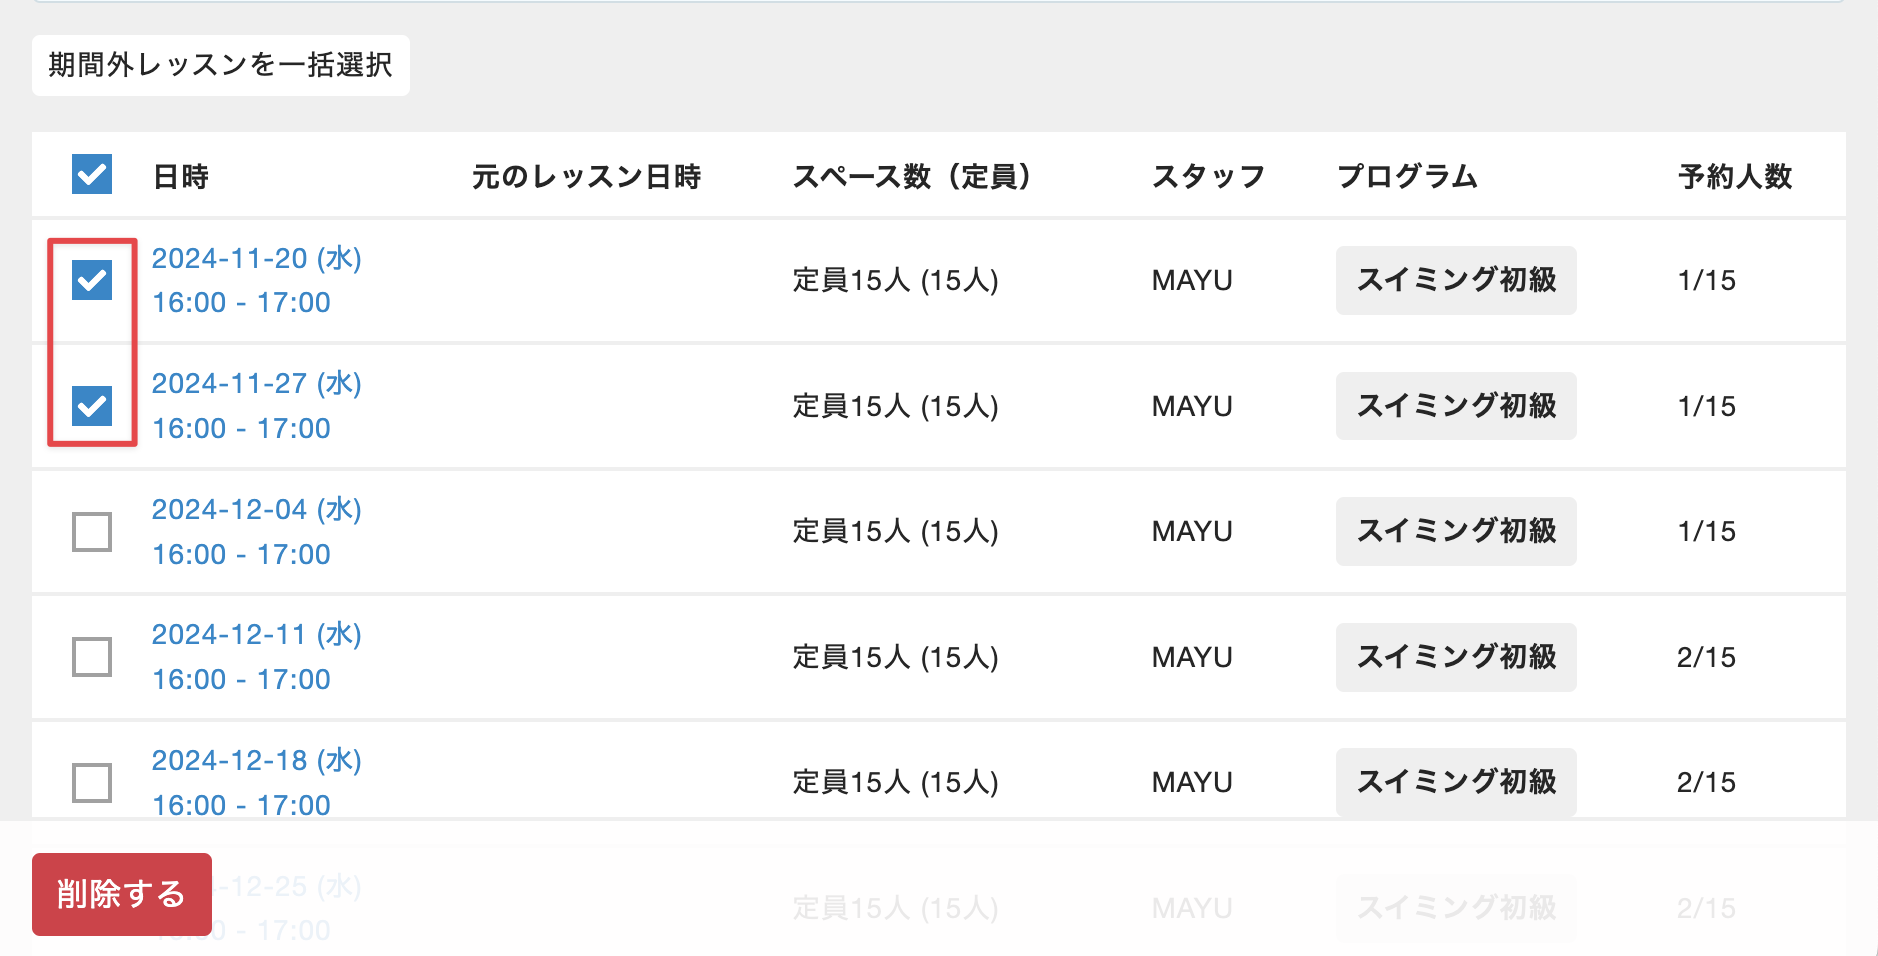1878x956 pixels.
Task: Click スイミング初級 tag in 2024-12-18 row
Action: 1456,782
